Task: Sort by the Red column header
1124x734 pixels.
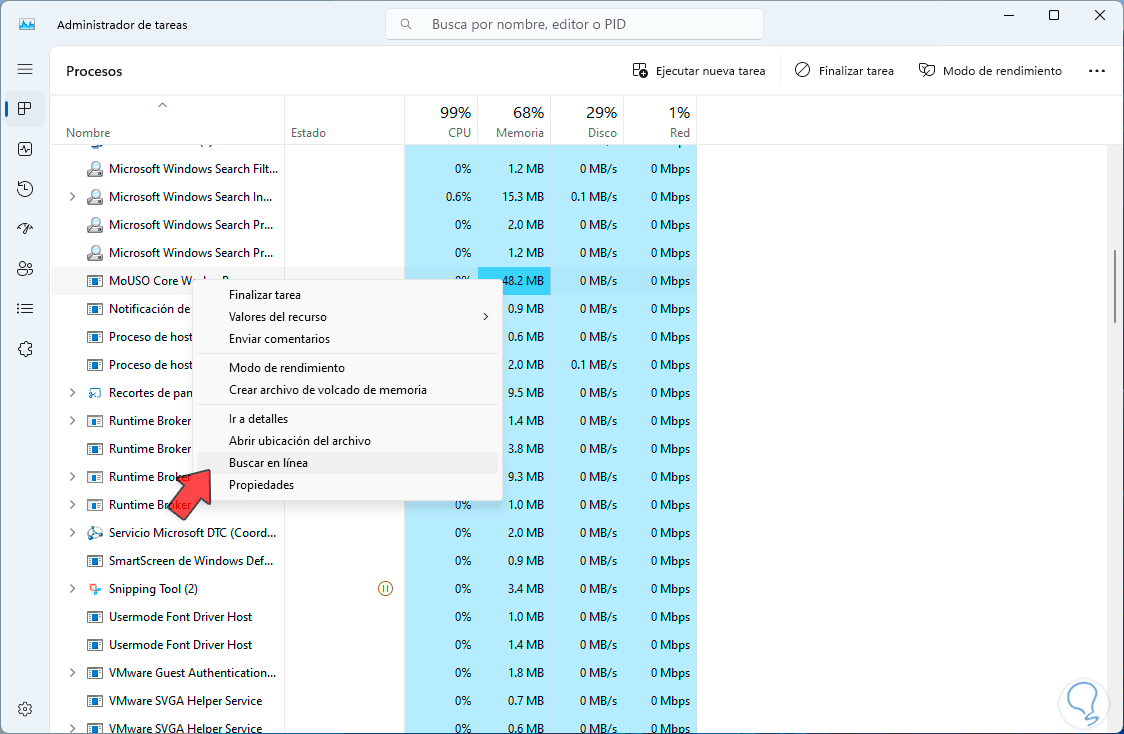Action: coord(660,120)
